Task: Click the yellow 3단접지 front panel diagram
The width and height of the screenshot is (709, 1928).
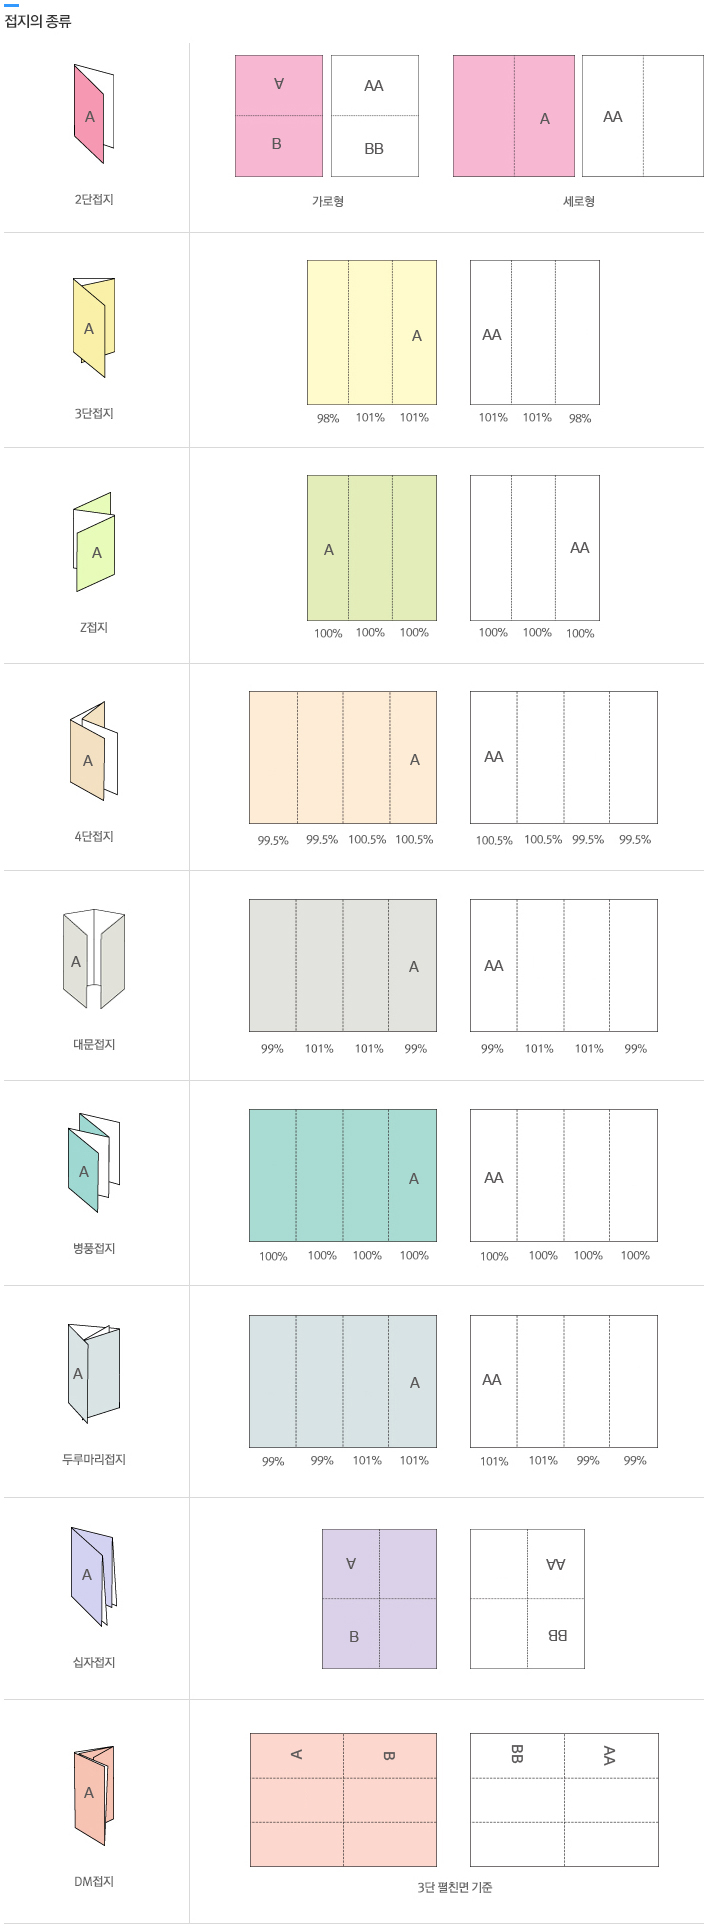Action: click(x=372, y=332)
